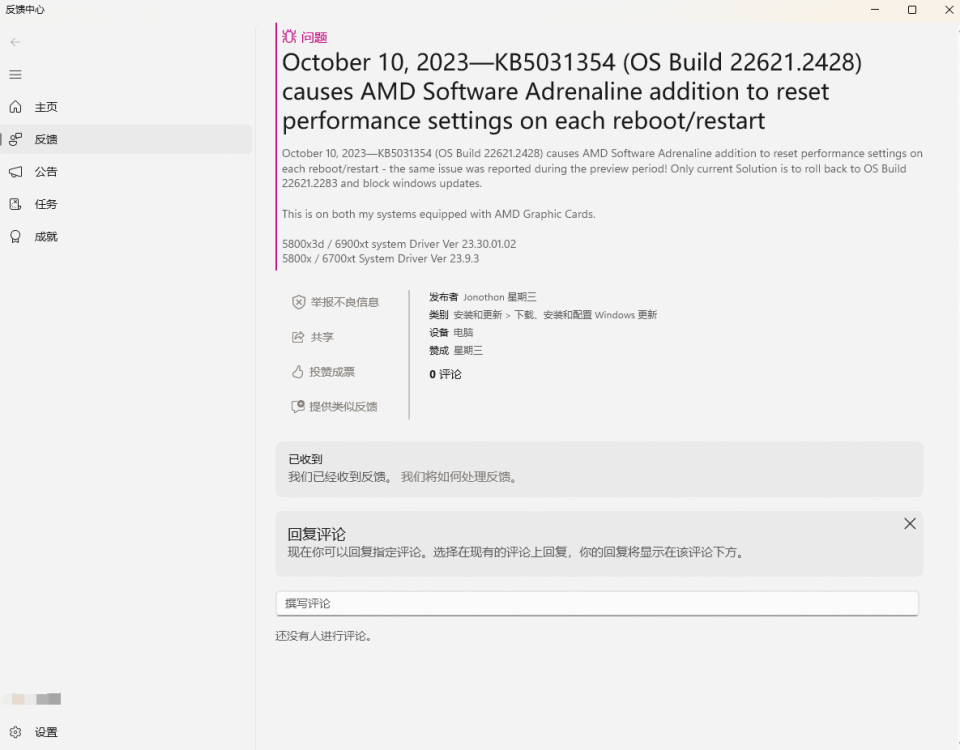The width and height of the screenshot is (960, 750).
Task: Click 提供类似反馈 button label
Action: (343, 407)
